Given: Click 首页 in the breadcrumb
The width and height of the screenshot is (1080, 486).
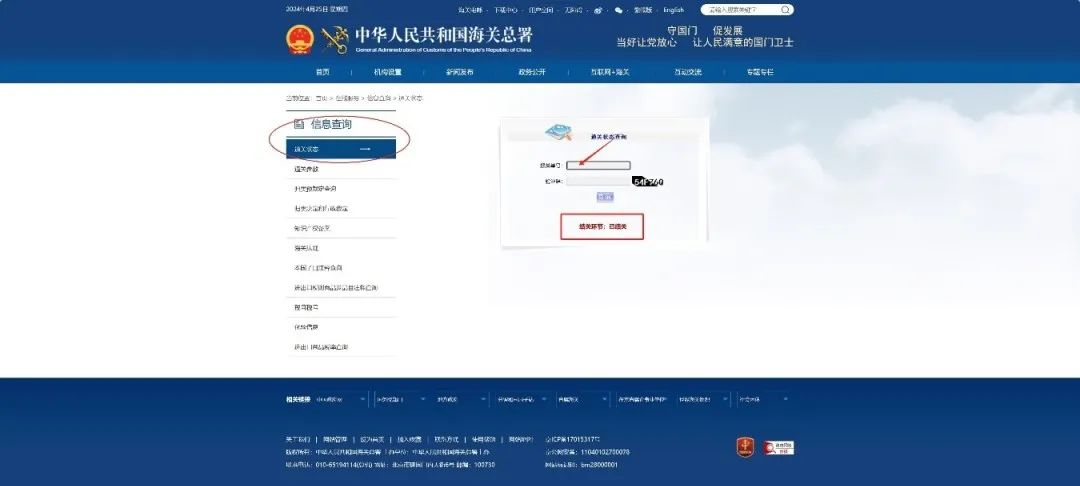Looking at the screenshot, I should pyautogui.click(x=322, y=98).
